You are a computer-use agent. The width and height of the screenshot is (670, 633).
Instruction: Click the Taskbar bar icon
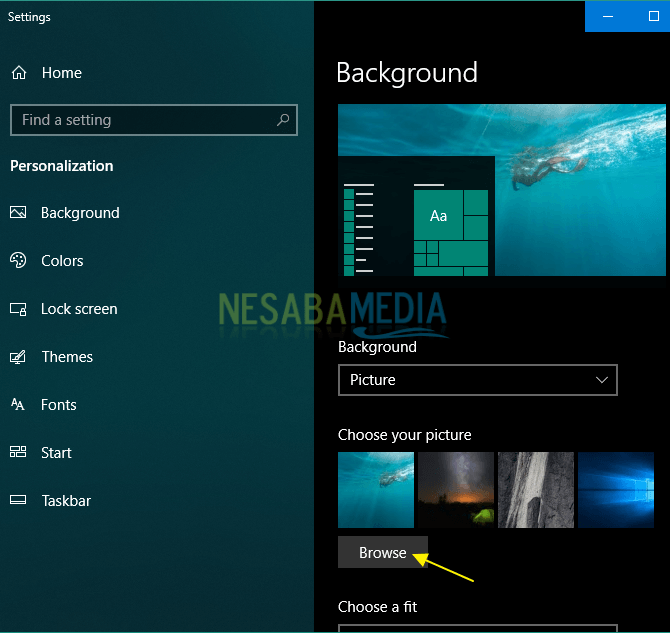point(18,500)
